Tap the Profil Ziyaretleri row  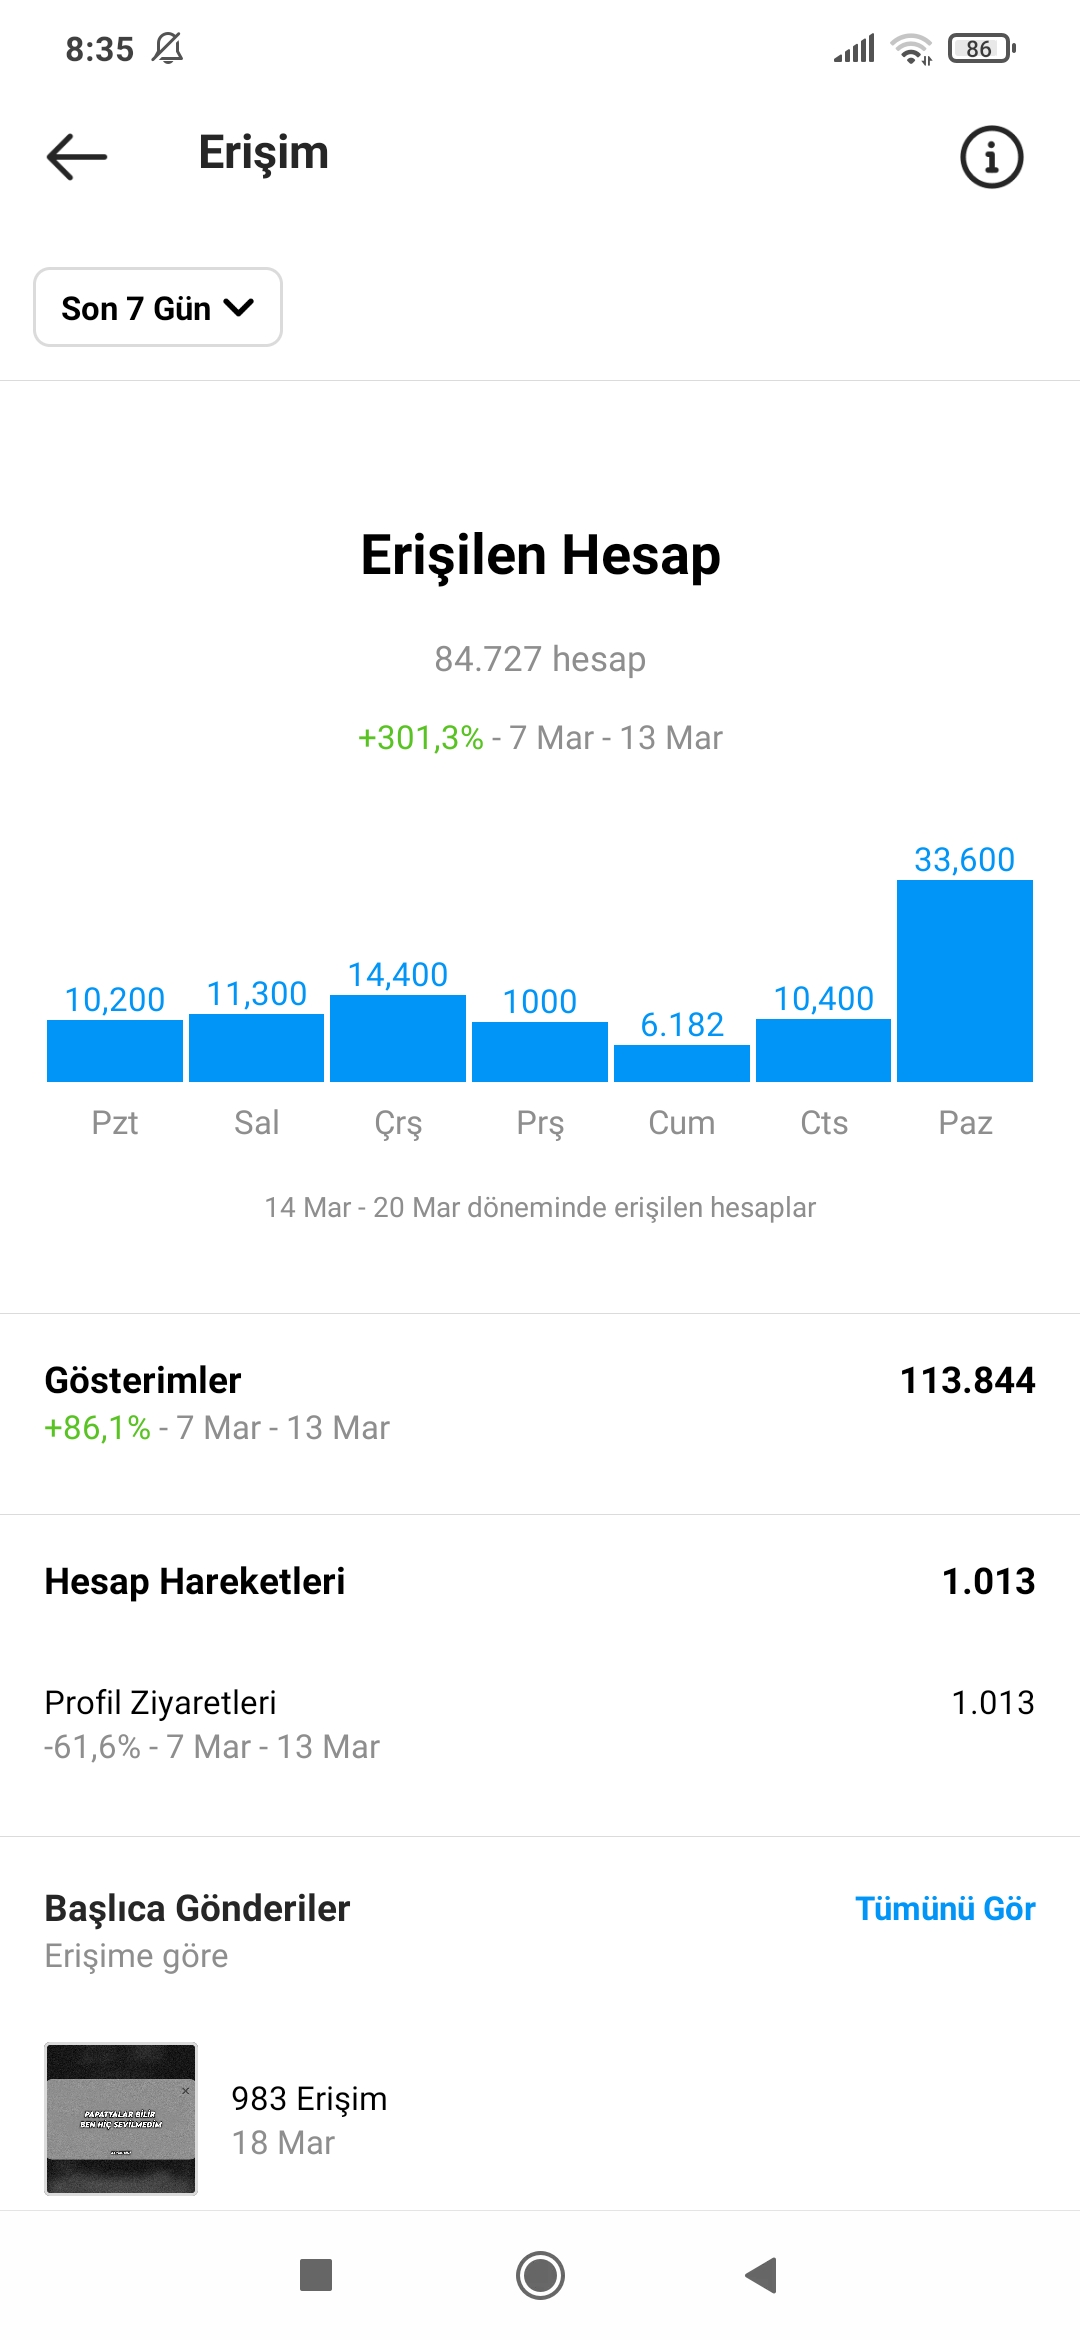click(540, 1724)
